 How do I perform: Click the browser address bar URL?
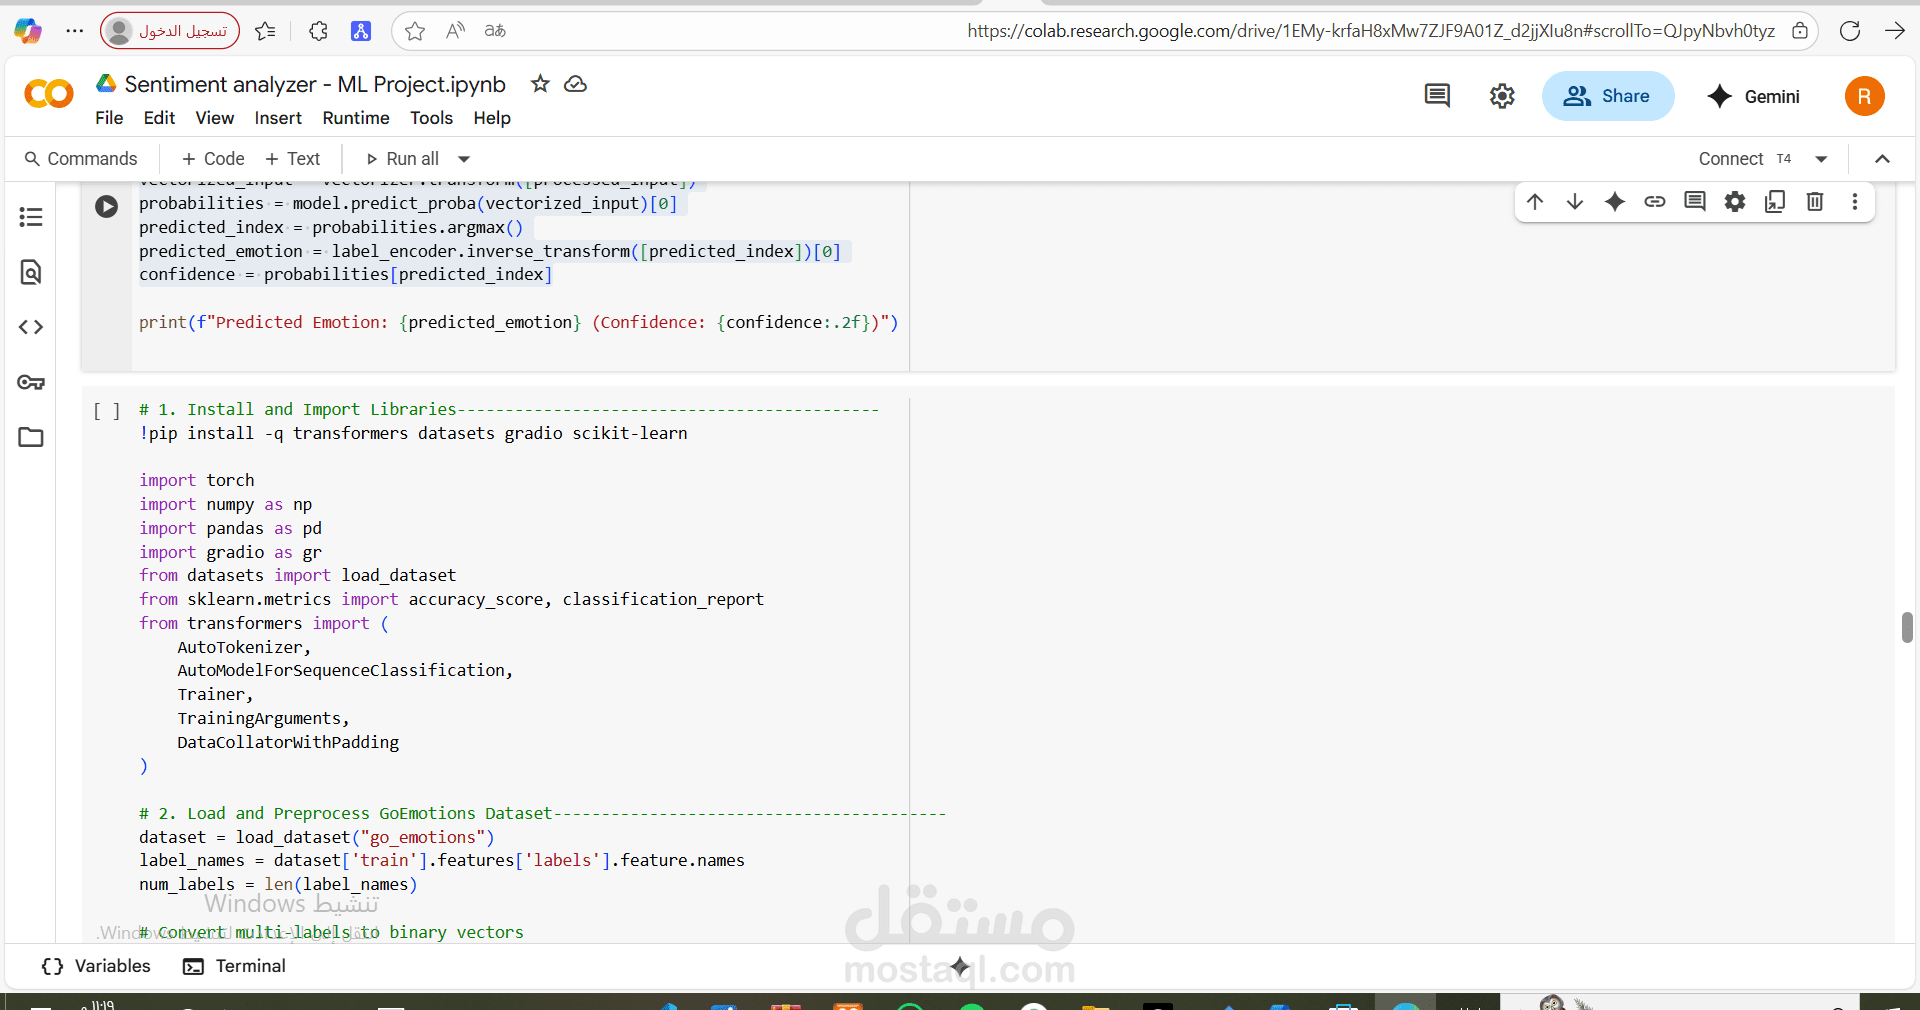tap(1370, 31)
